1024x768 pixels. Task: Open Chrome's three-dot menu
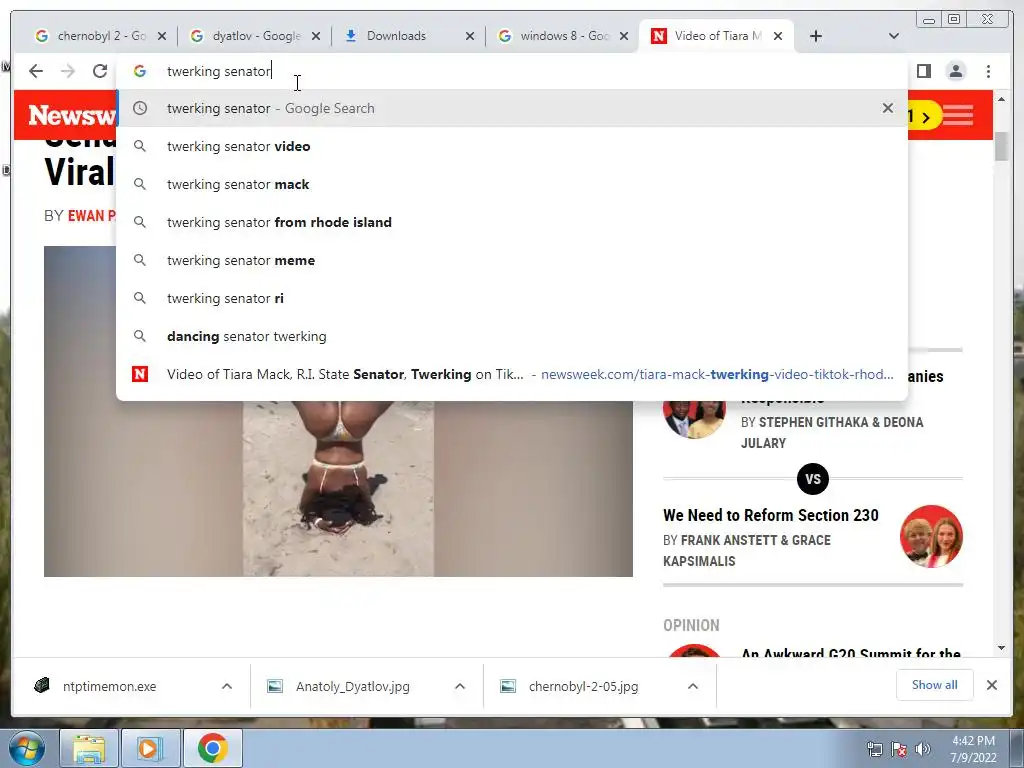[988, 71]
